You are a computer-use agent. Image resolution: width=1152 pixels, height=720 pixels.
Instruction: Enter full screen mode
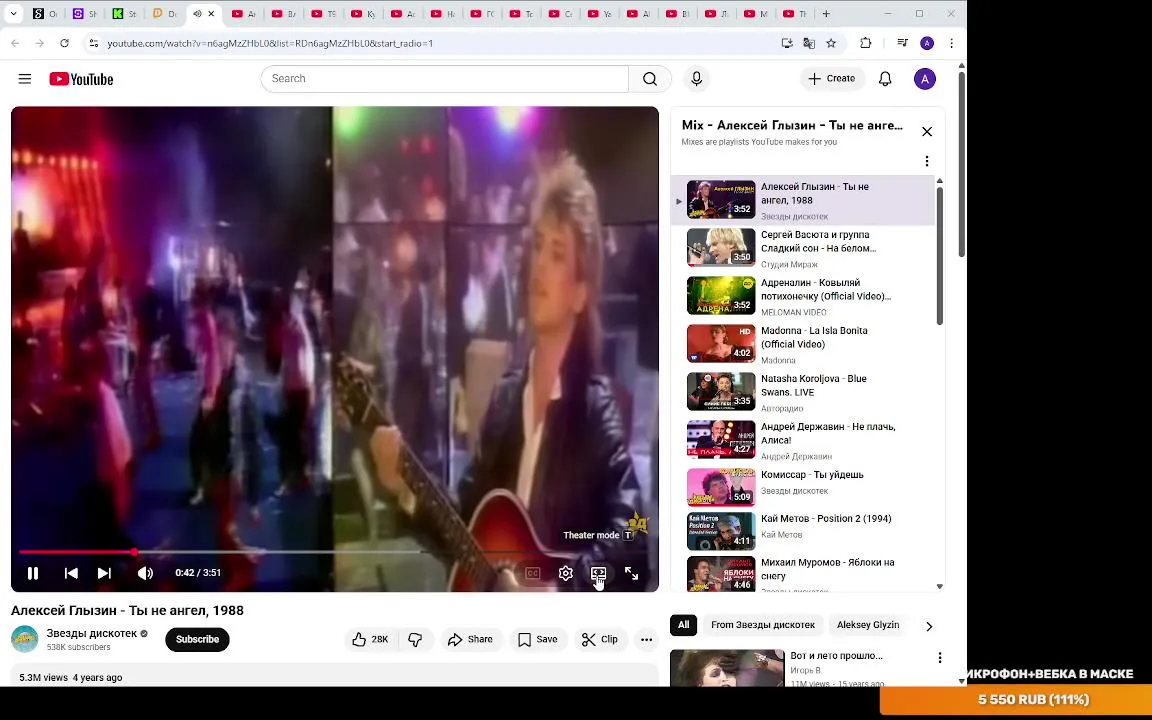(x=631, y=573)
